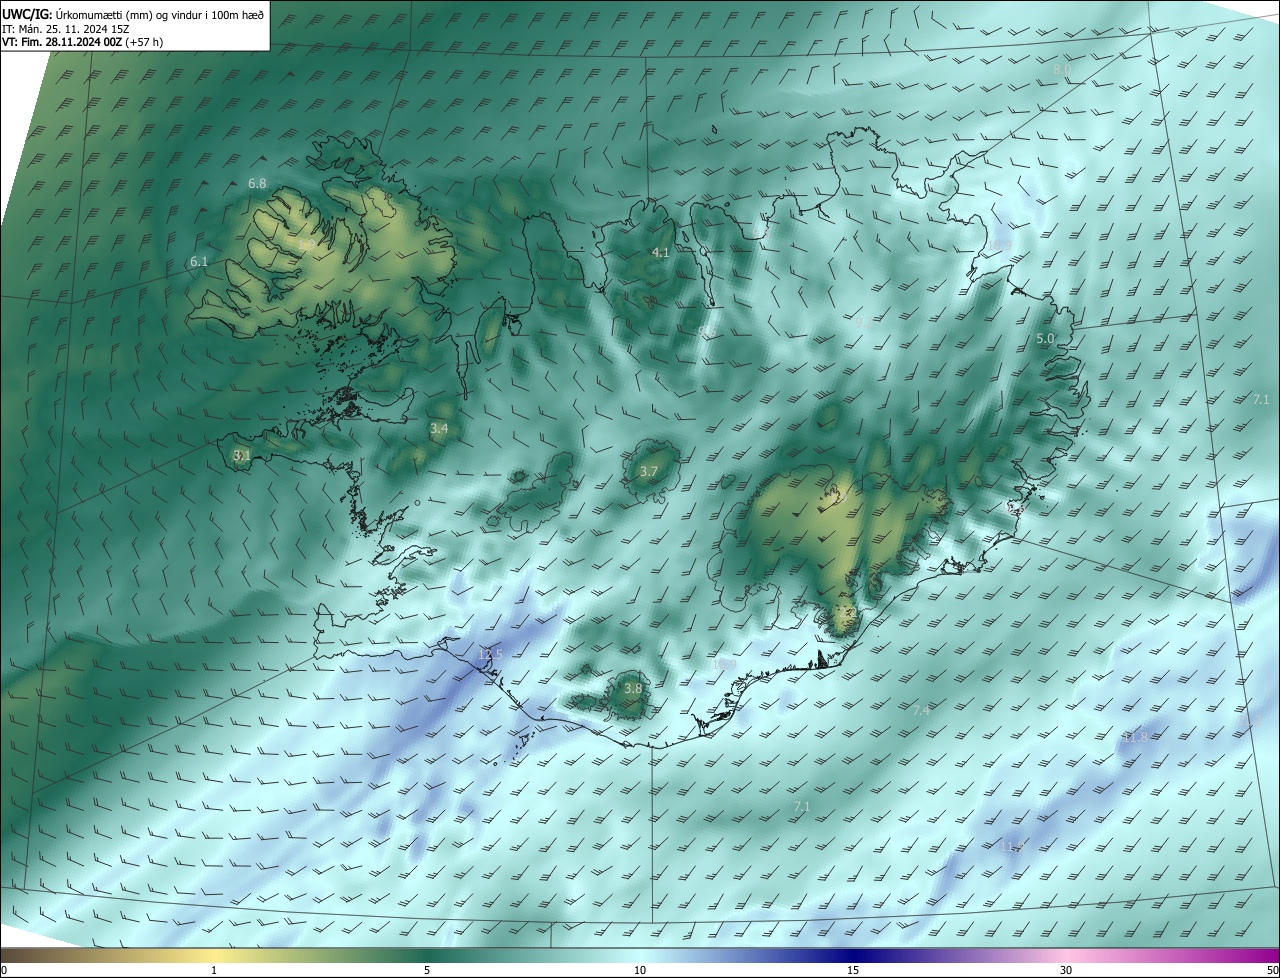
Task: Select the 6.1 value off the Westfjords
Action: 199,262
